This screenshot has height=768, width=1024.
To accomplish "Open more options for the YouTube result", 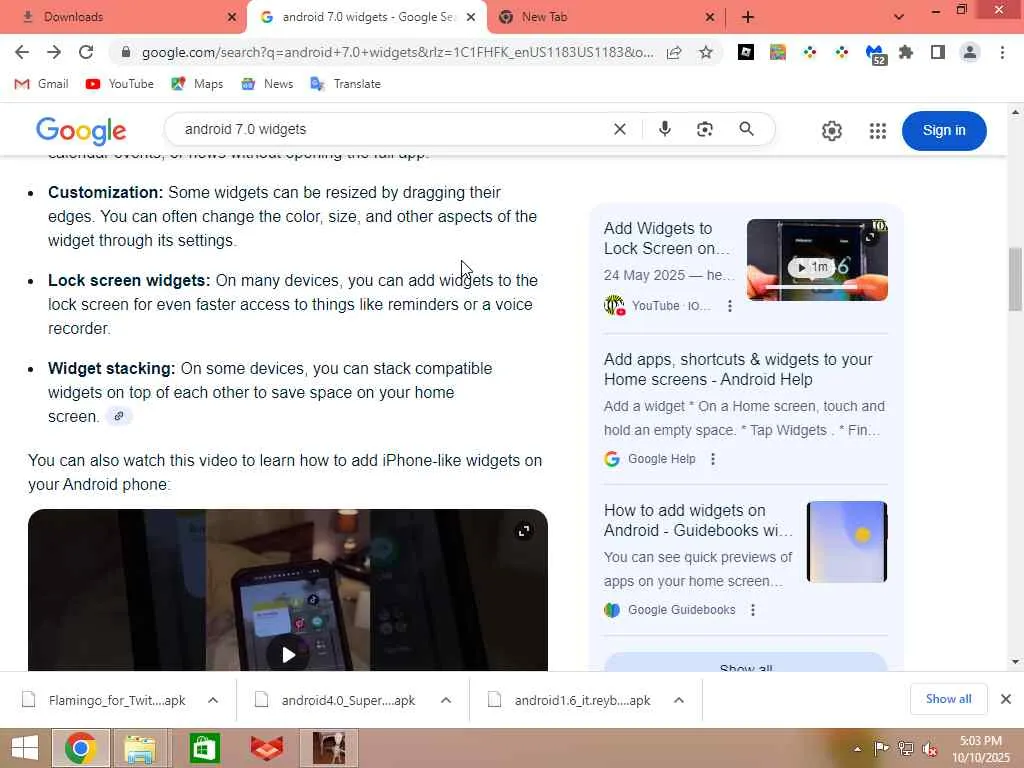I will tap(729, 306).
